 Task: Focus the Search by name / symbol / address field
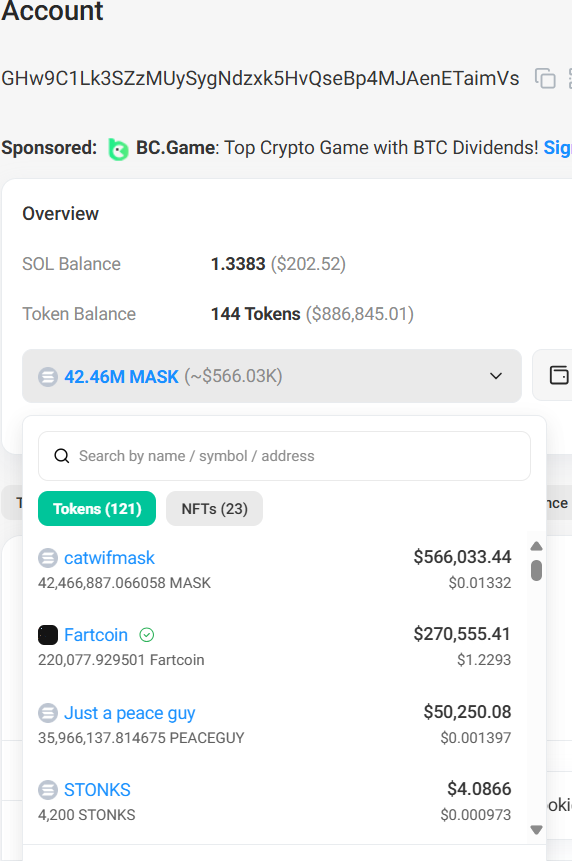point(284,456)
